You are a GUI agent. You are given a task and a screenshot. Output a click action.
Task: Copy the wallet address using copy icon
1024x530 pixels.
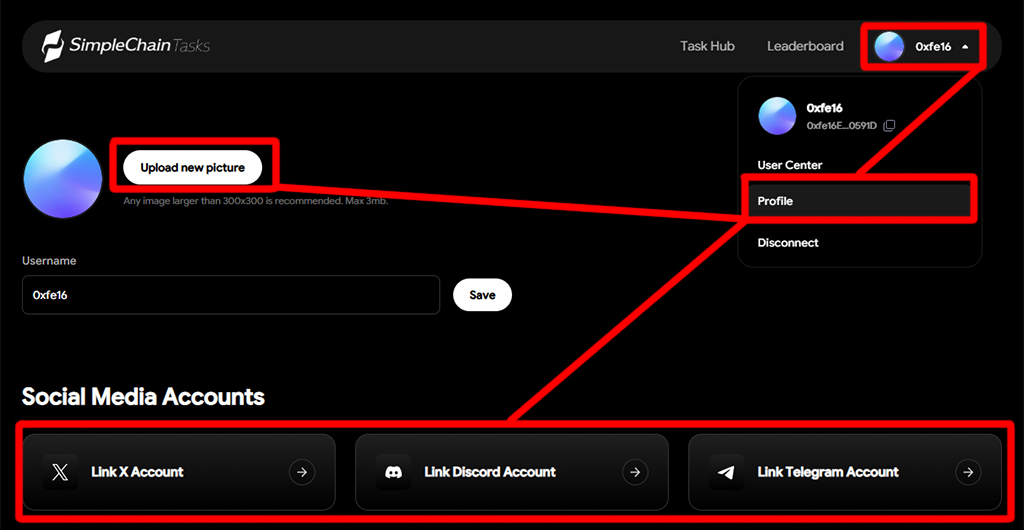coord(889,125)
